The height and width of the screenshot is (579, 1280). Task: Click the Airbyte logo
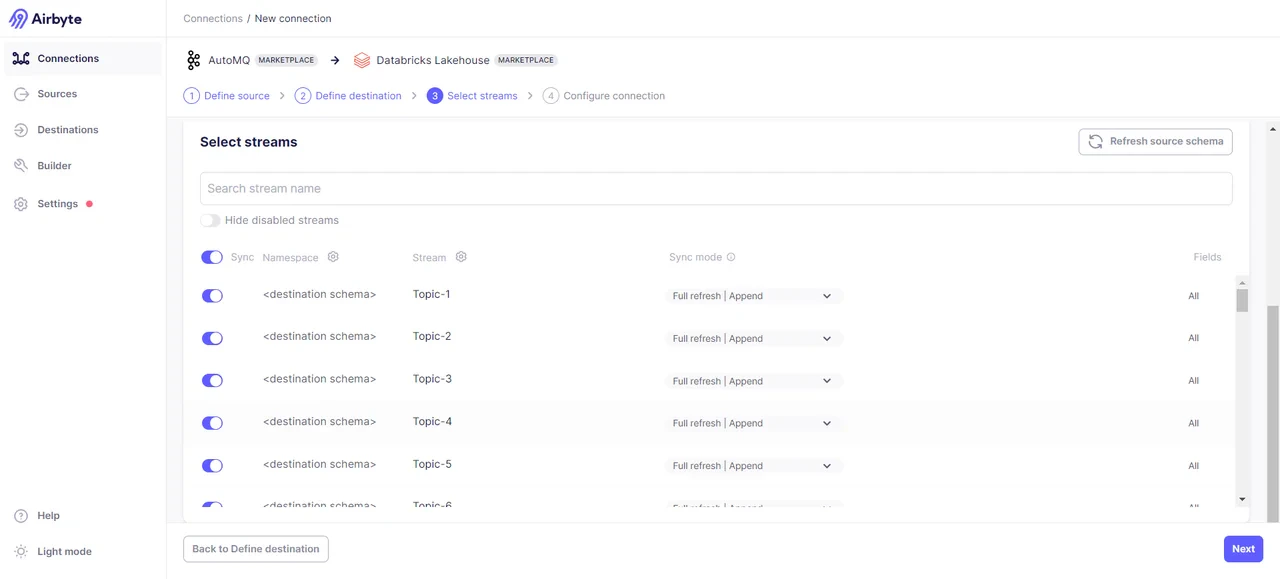pyautogui.click(x=44, y=18)
